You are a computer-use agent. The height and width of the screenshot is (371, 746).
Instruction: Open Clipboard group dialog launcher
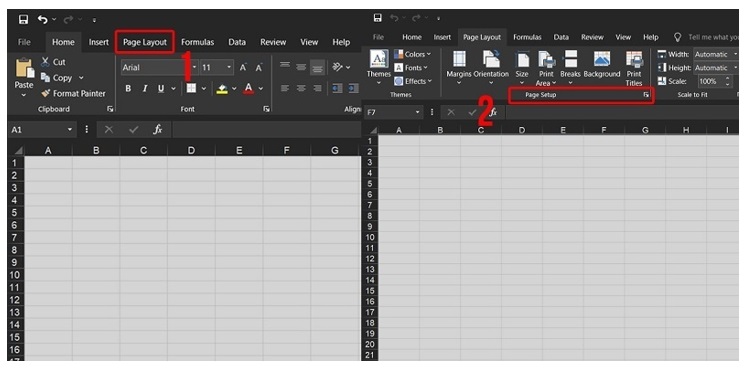tap(110, 109)
